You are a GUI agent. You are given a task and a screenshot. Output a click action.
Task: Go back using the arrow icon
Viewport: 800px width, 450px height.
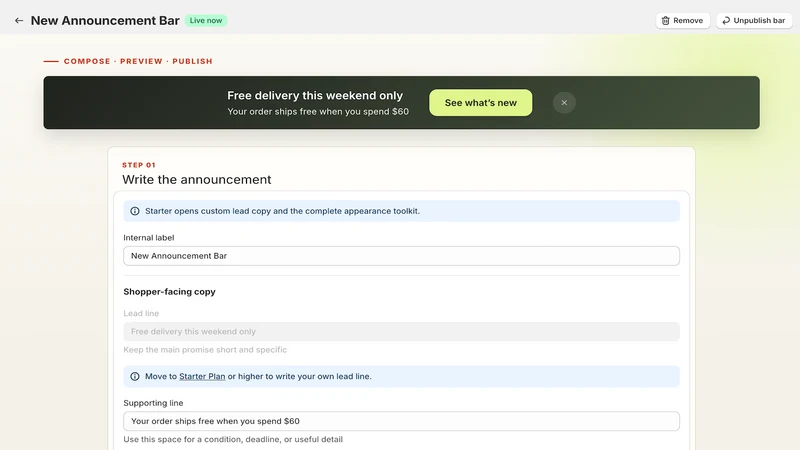pyautogui.click(x=19, y=20)
